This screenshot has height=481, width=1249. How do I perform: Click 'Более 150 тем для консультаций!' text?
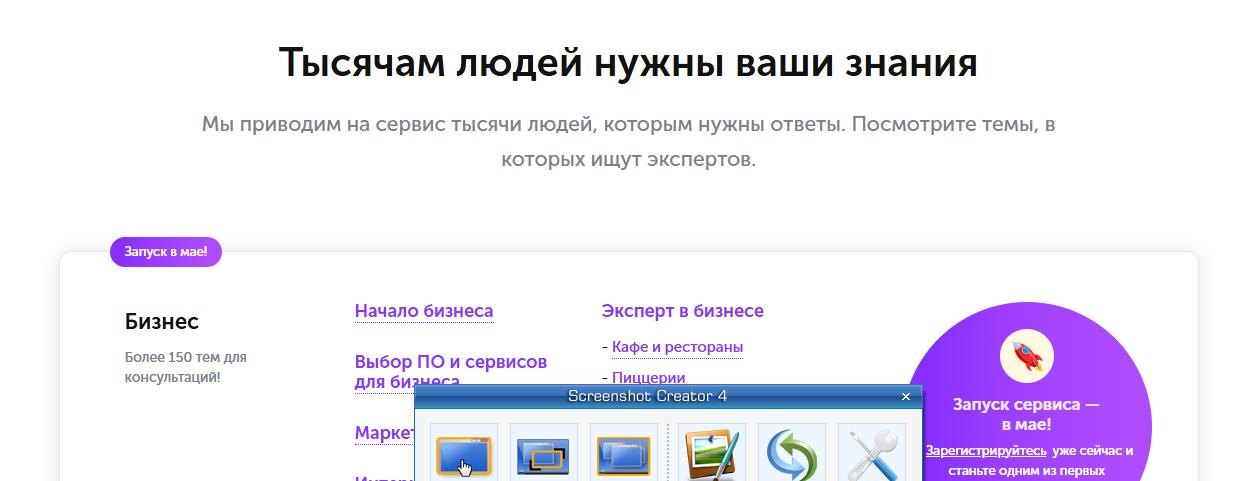pyautogui.click(x=186, y=367)
